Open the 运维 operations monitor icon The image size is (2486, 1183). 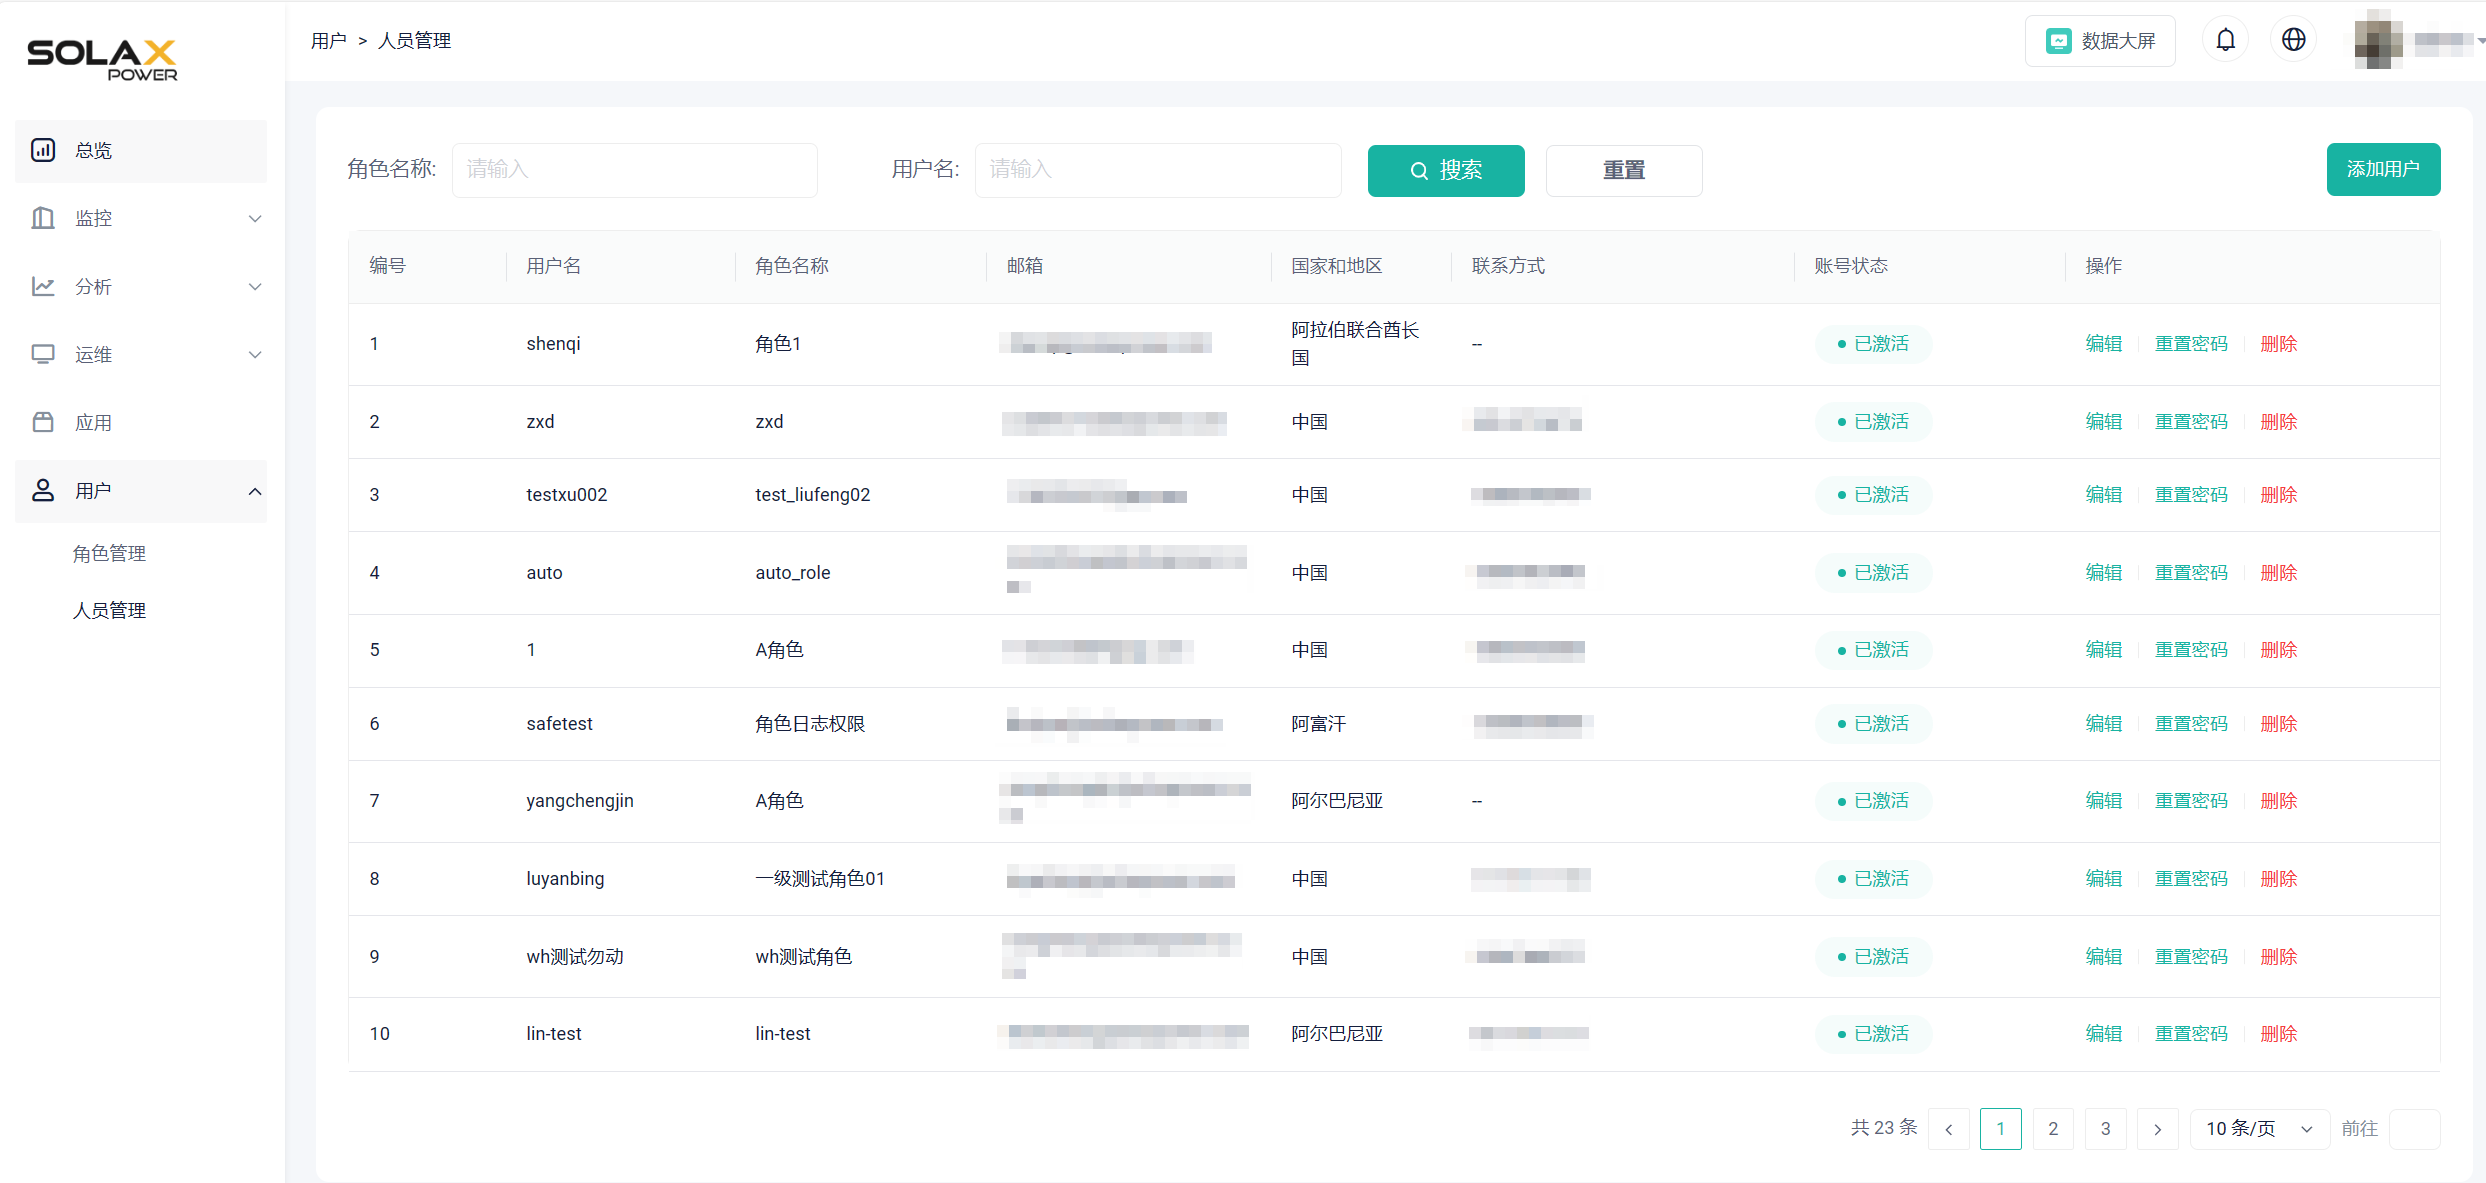42,354
